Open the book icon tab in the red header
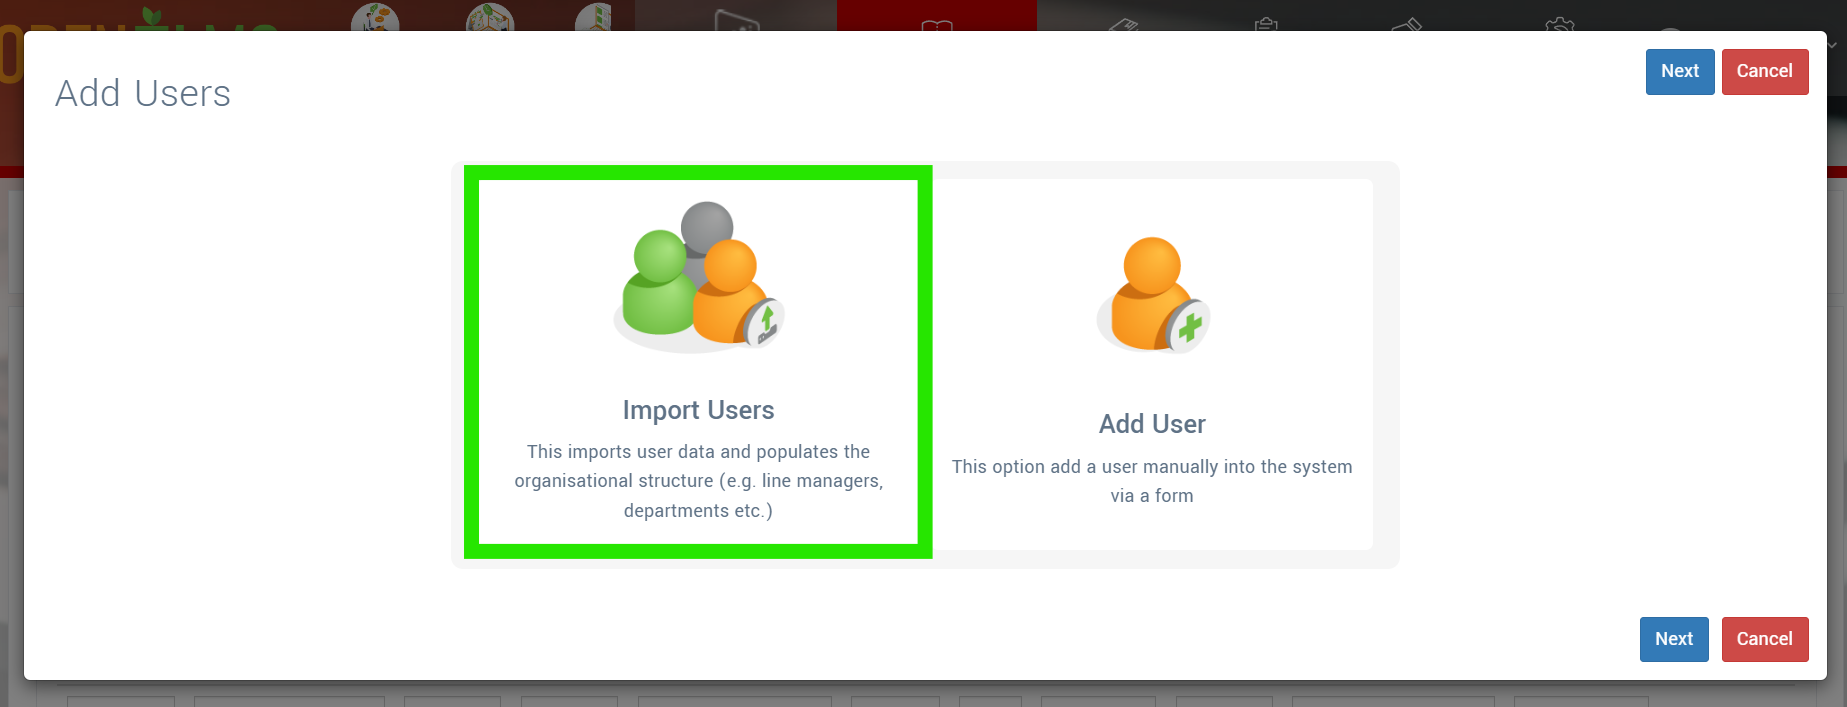The width and height of the screenshot is (1847, 707). pyautogui.click(x=937, y=24)
